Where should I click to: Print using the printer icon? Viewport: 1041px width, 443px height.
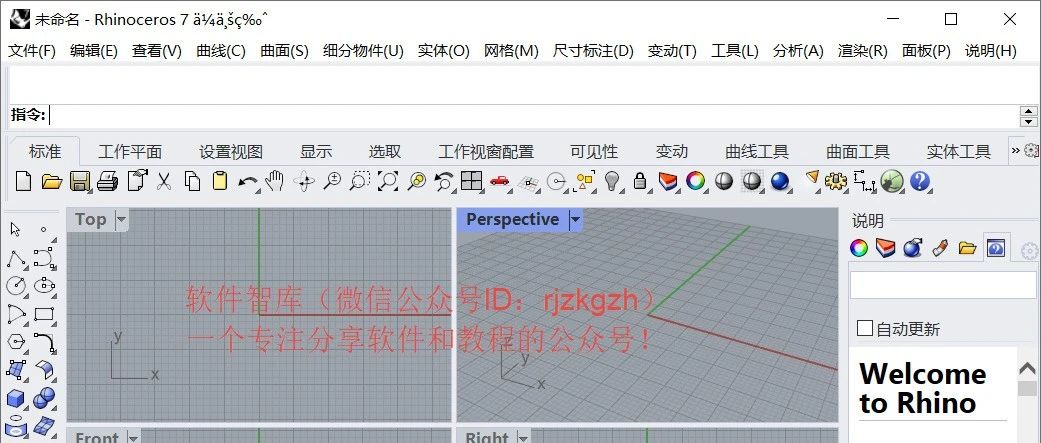[108, 181]
